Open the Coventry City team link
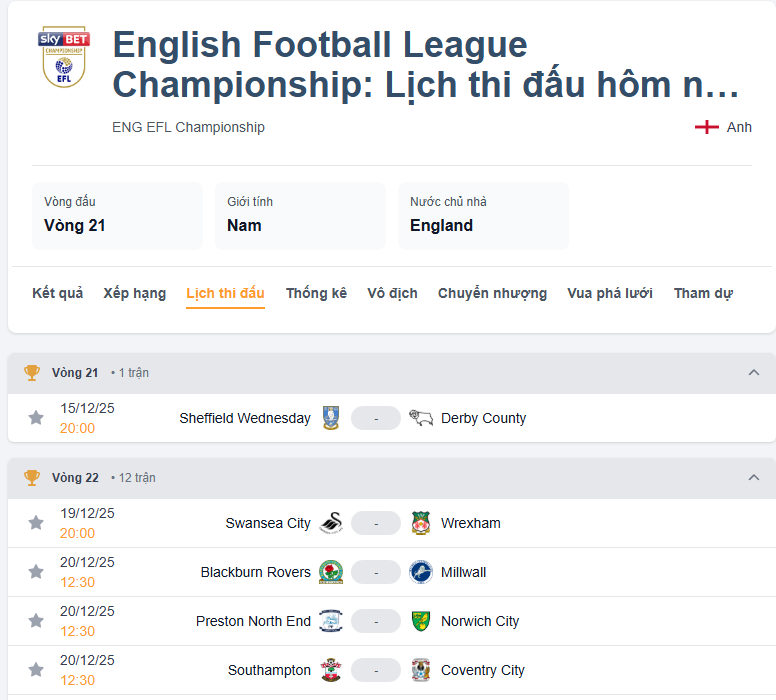This screenshot has width=776, height=700. (x=483, y=670)
